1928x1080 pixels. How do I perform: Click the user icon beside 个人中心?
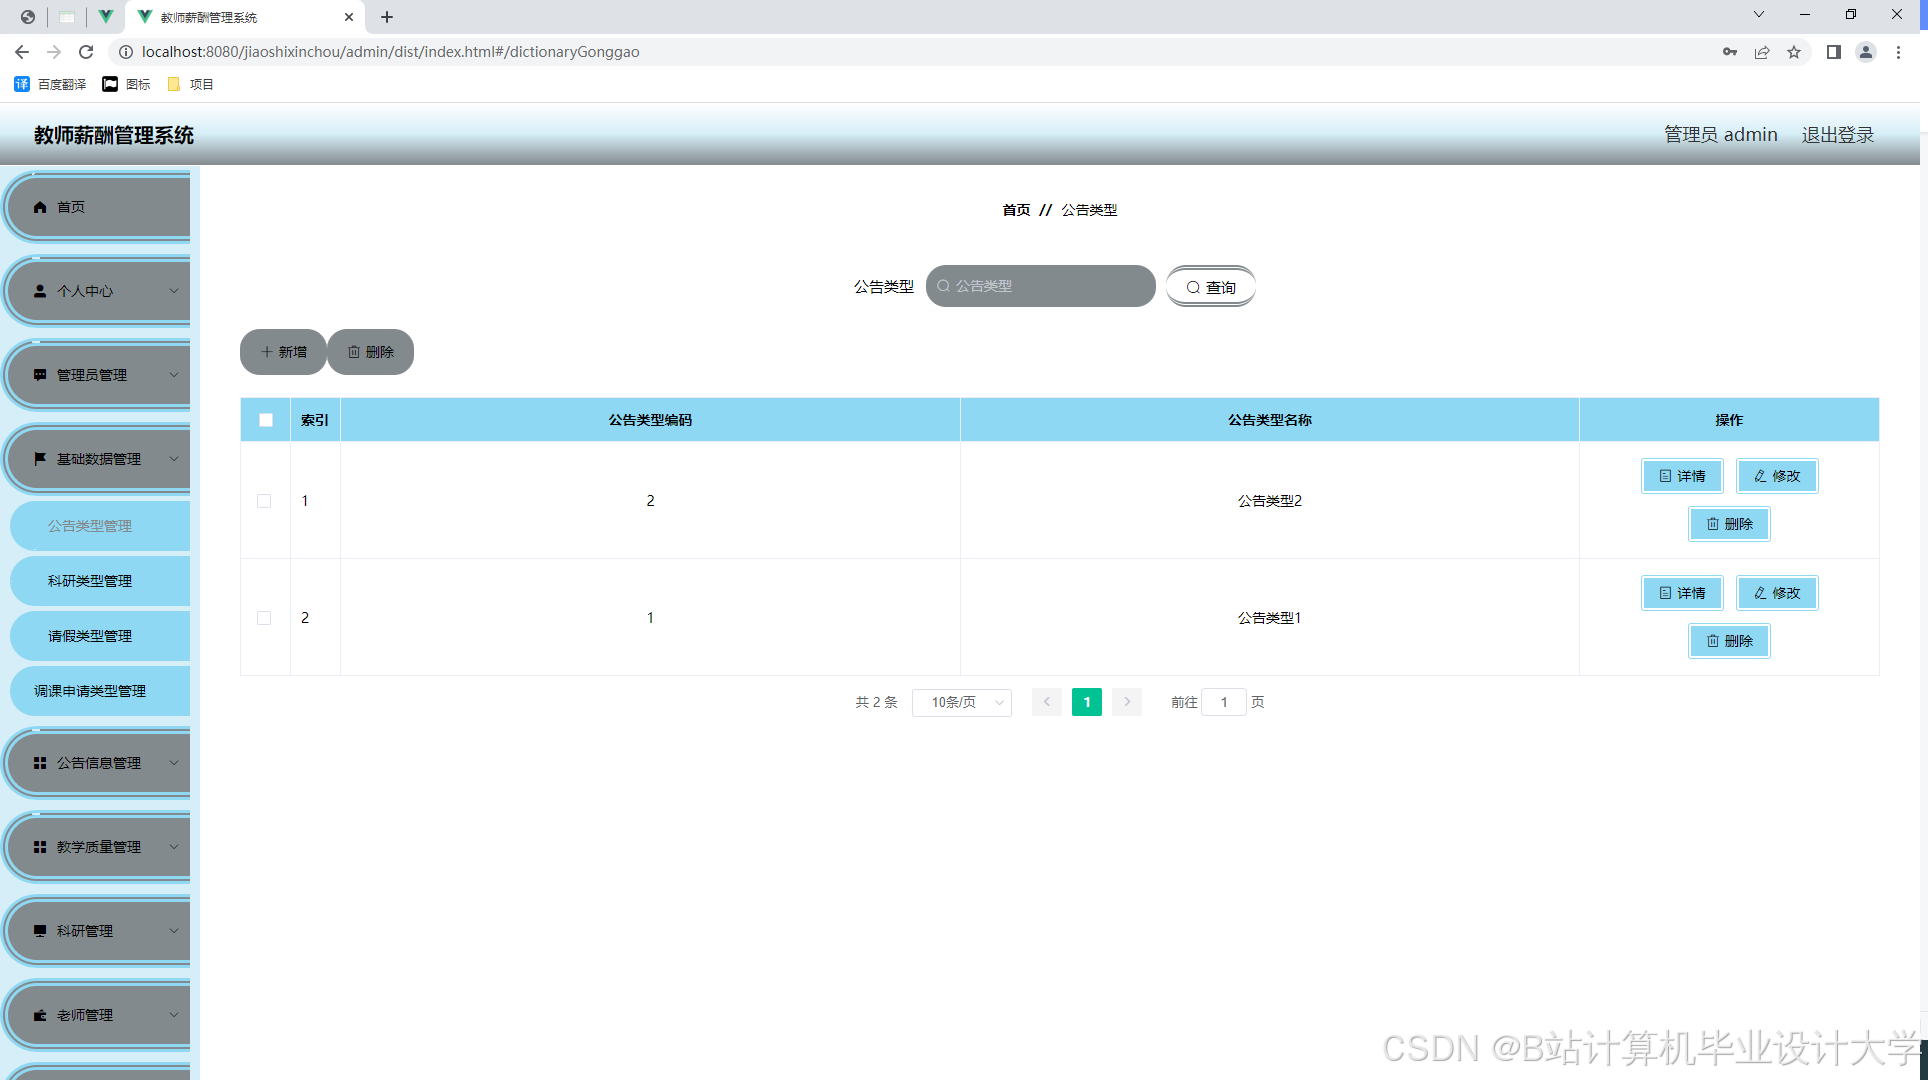pyautogui.click(x=40, y=291)
